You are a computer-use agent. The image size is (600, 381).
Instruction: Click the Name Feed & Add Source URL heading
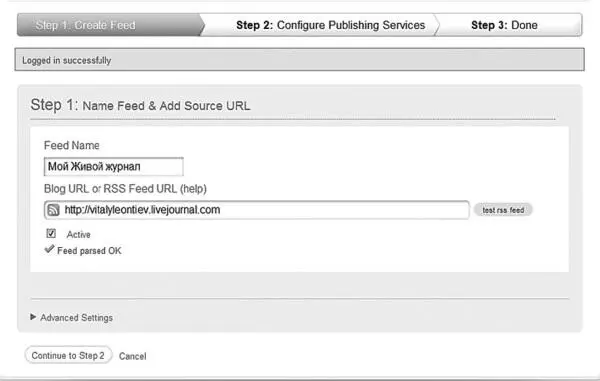tap(166, 106)
